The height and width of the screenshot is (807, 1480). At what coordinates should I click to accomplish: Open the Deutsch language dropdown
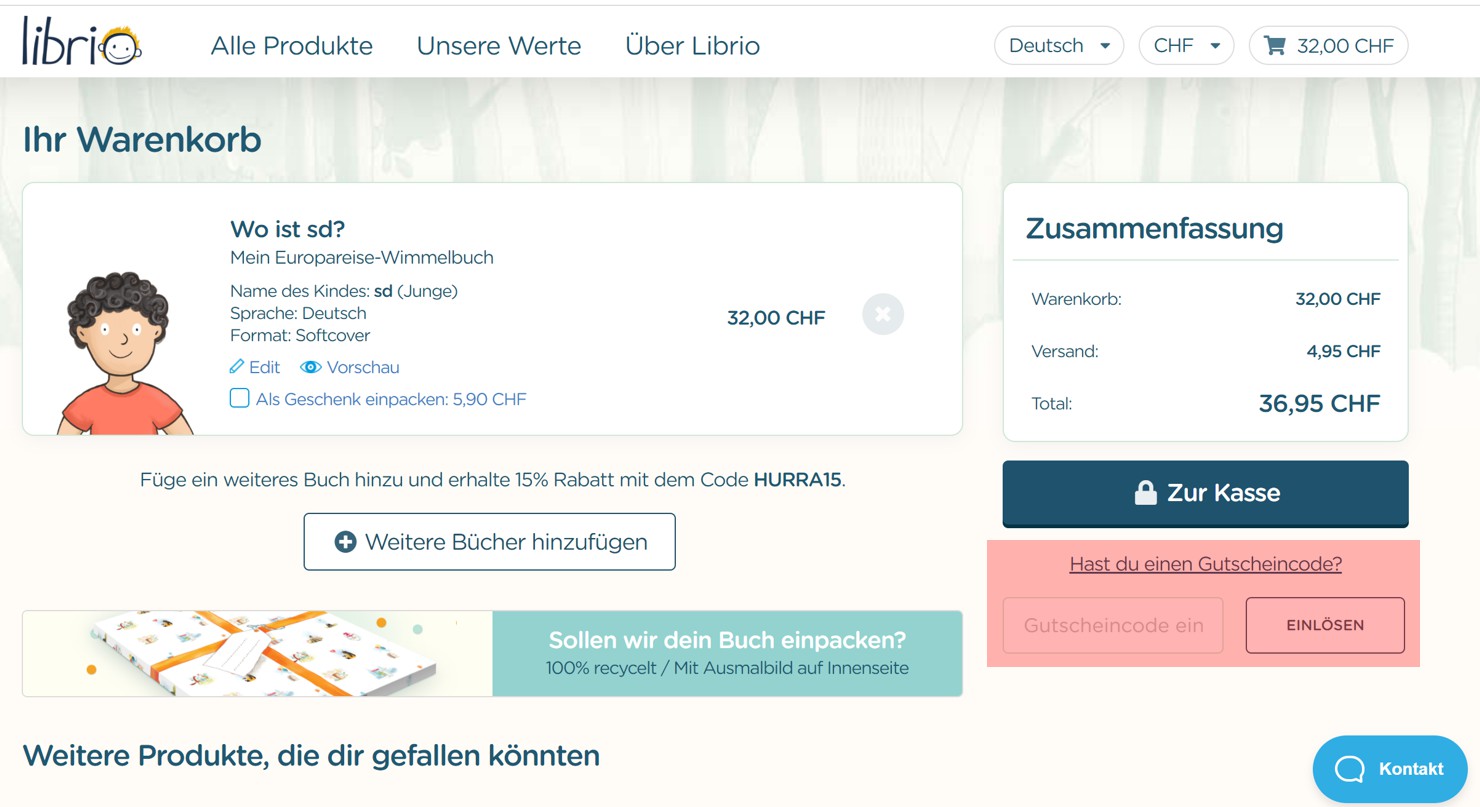[x=1059, y=46]
